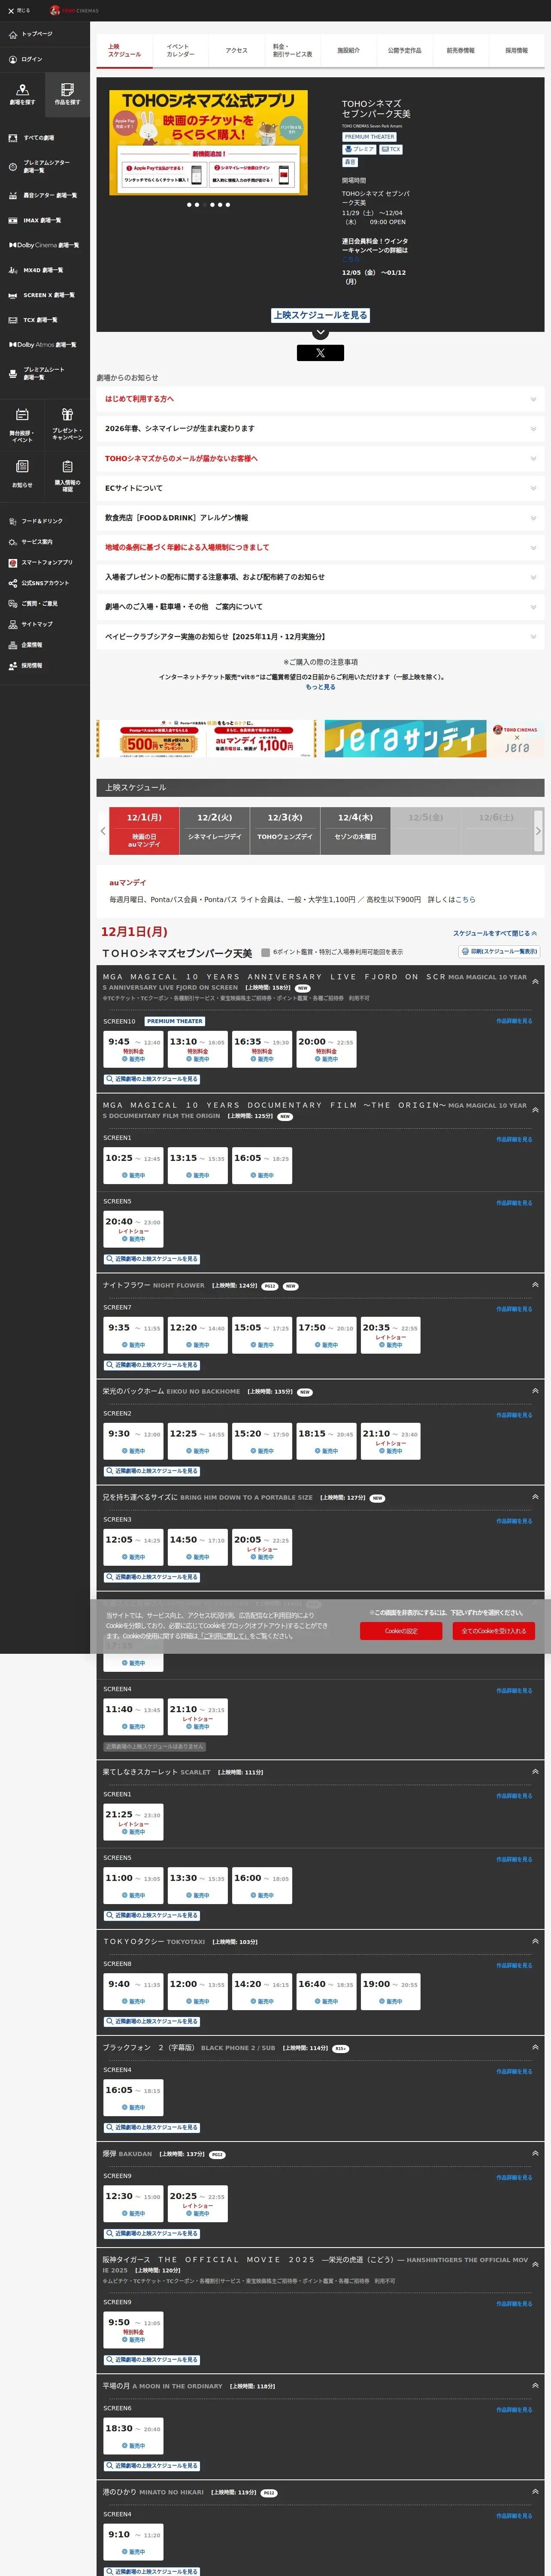551x2576 pixels.
Task: Open the プレミアムシアター 劇場一覧 entry
Action: [45, 166]
